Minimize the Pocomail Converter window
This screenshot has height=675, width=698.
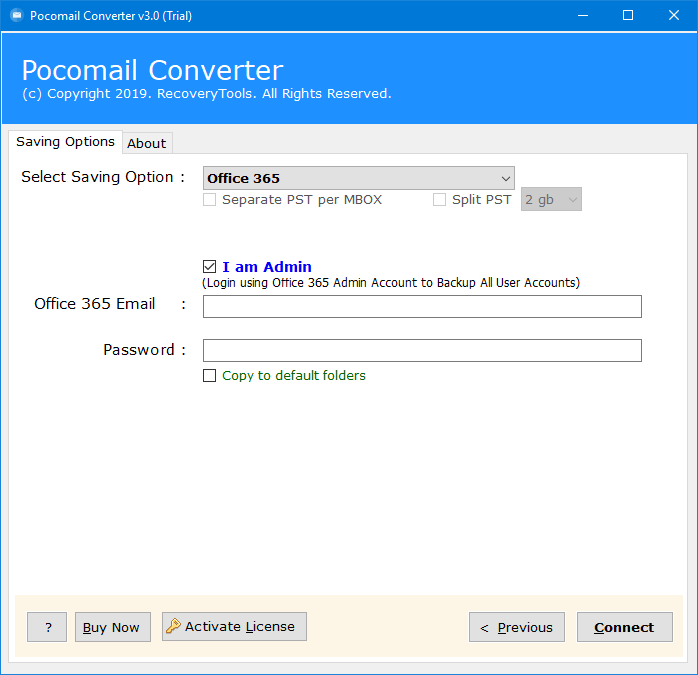coord(583,16)
